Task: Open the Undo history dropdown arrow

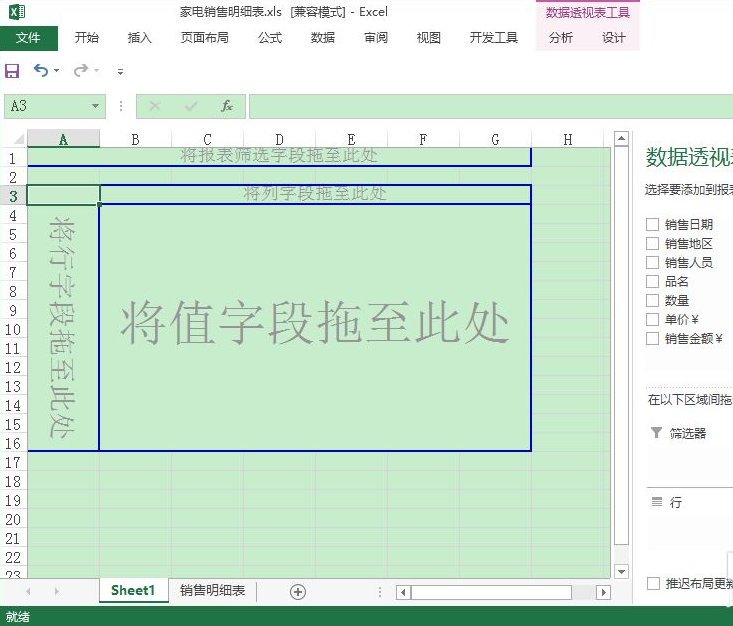Action: [56, 71]
